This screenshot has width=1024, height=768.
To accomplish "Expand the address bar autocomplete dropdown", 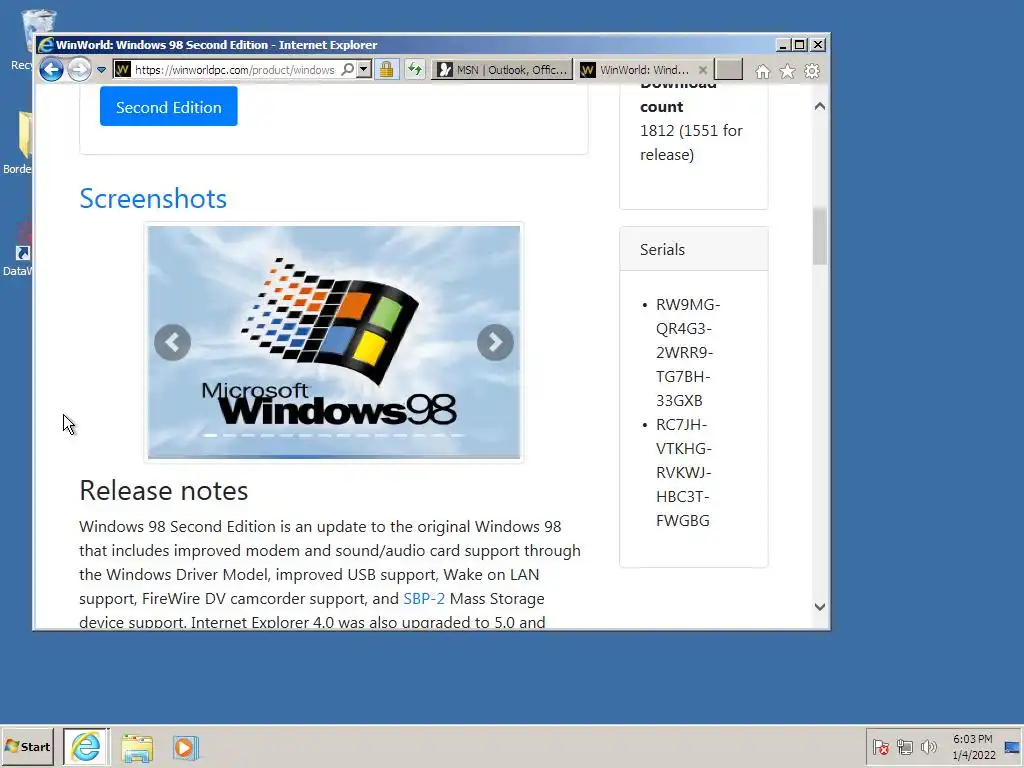I will click(x=364, y=69).
